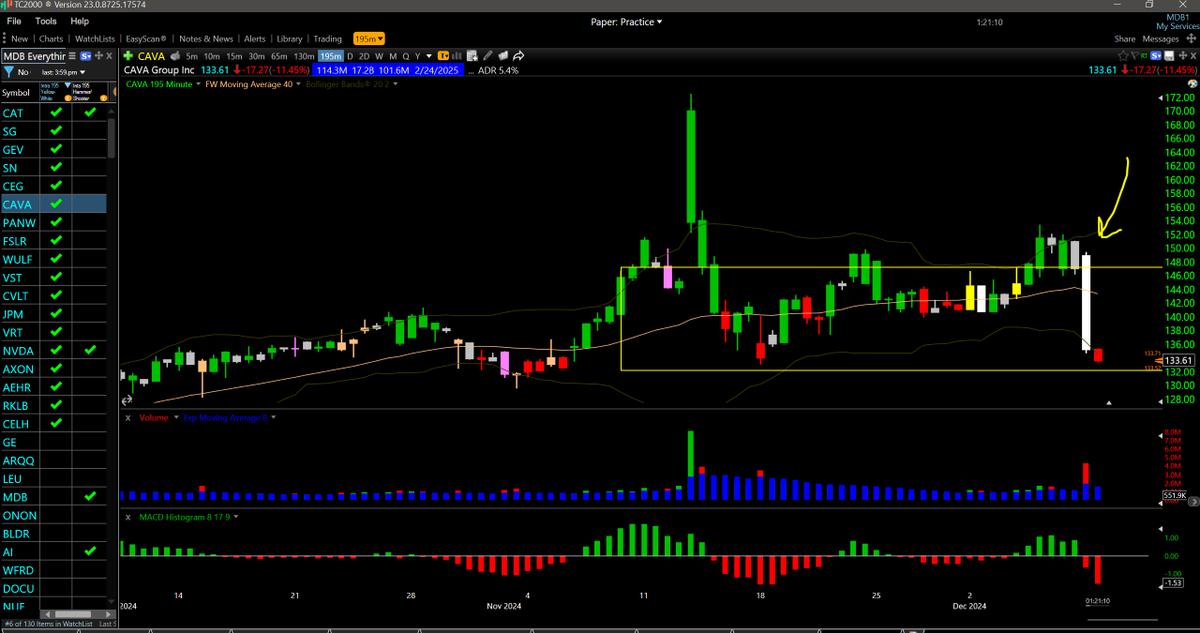Switch chart to 65m timeframe
The width and height of the screenshot is (1200, 633).
click(x=279, y=56)
